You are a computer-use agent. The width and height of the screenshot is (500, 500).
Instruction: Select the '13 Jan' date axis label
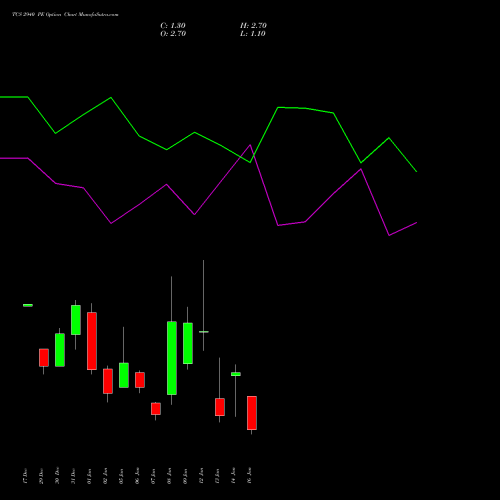(217, 476)
